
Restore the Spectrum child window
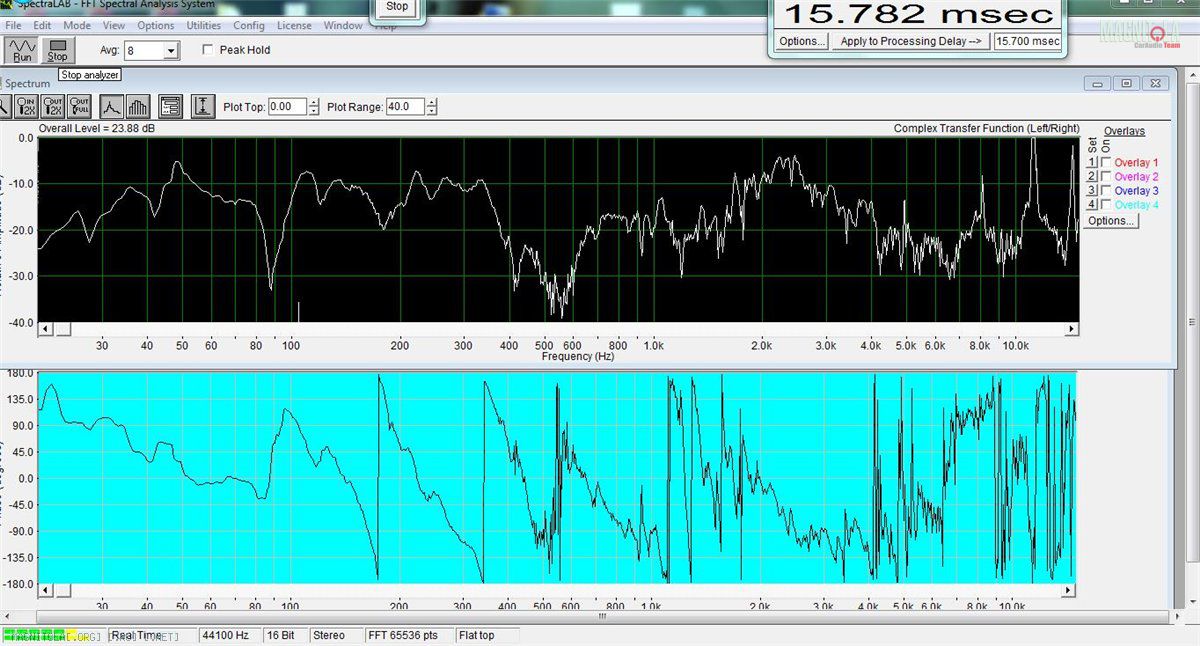1127,83
